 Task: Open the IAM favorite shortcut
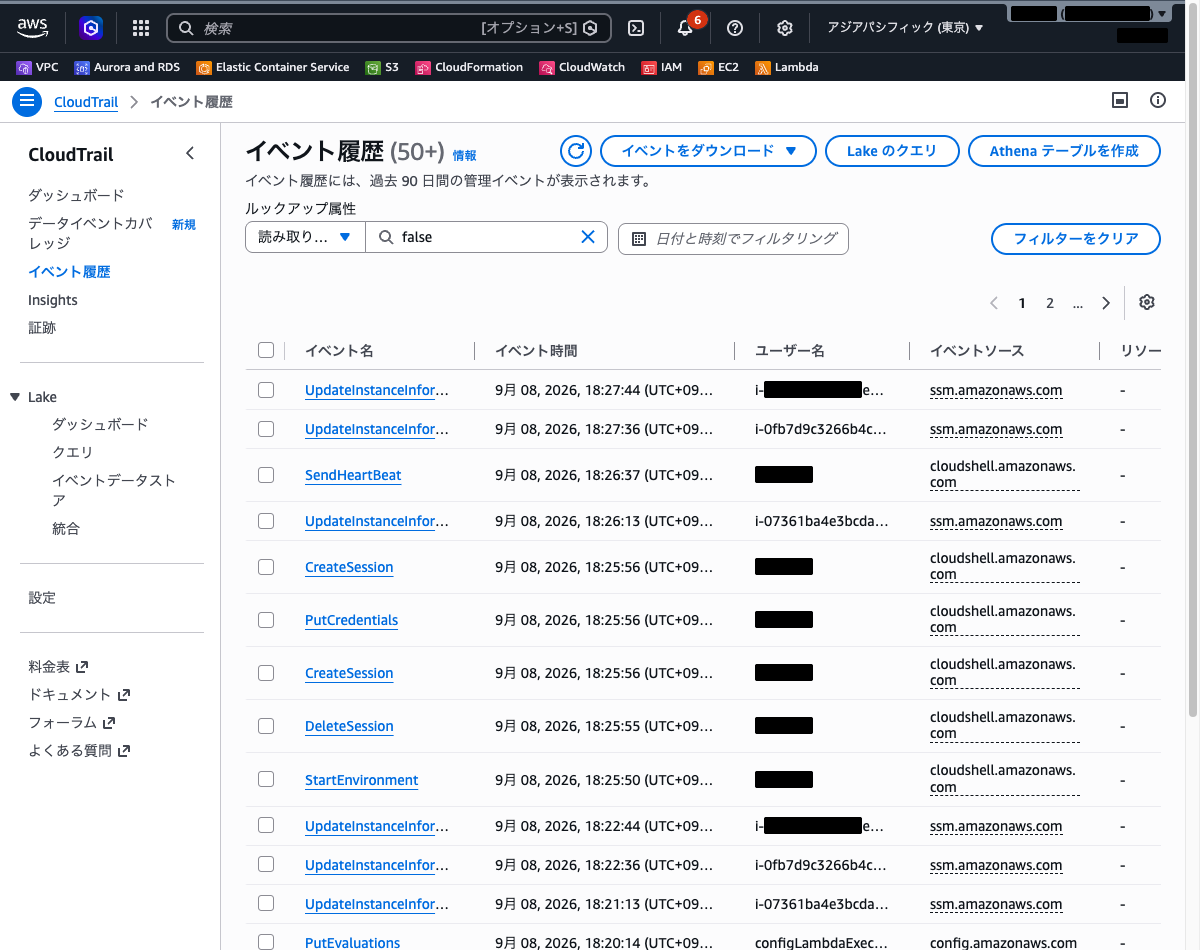coord(661,67)
